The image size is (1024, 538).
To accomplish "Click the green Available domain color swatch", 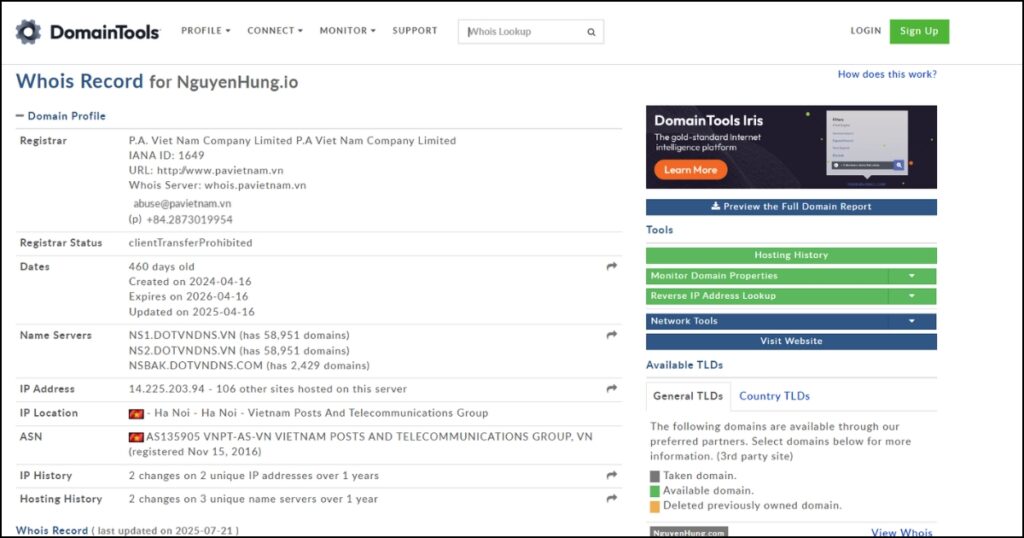I will (654, 491).
